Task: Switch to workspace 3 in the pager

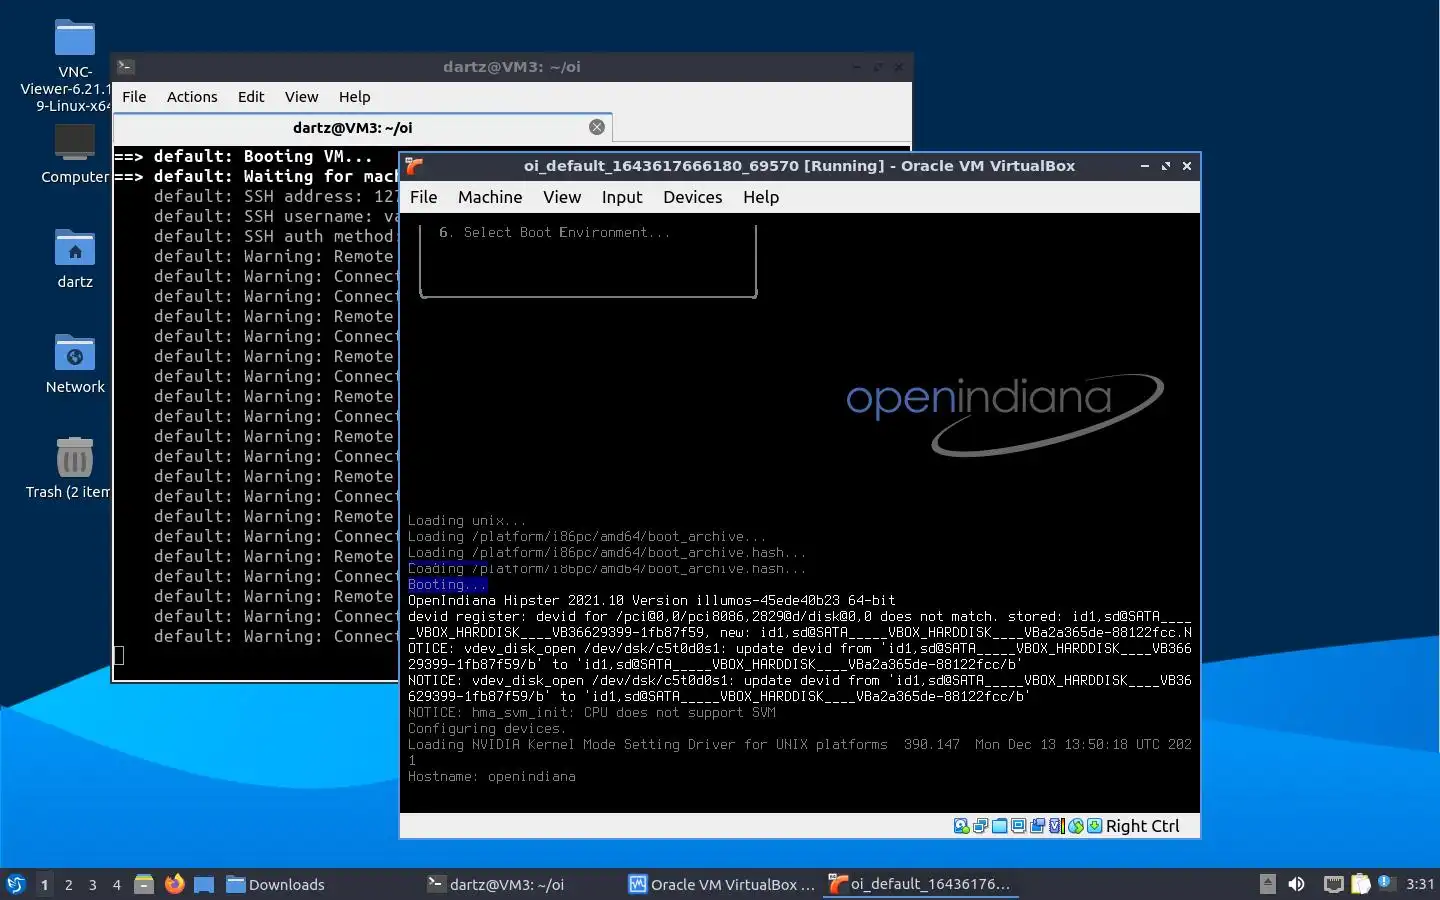Action: pos(92,885)
